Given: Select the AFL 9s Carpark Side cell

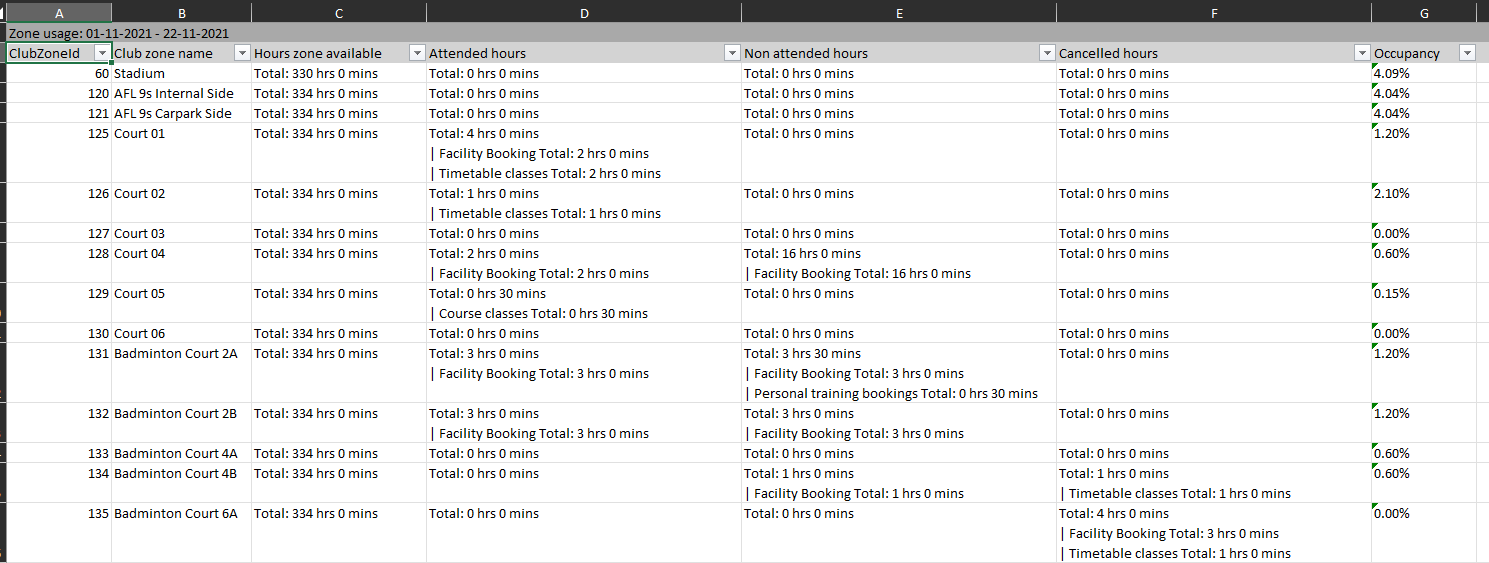Looking at the screenshot, I should pos(180,113).
